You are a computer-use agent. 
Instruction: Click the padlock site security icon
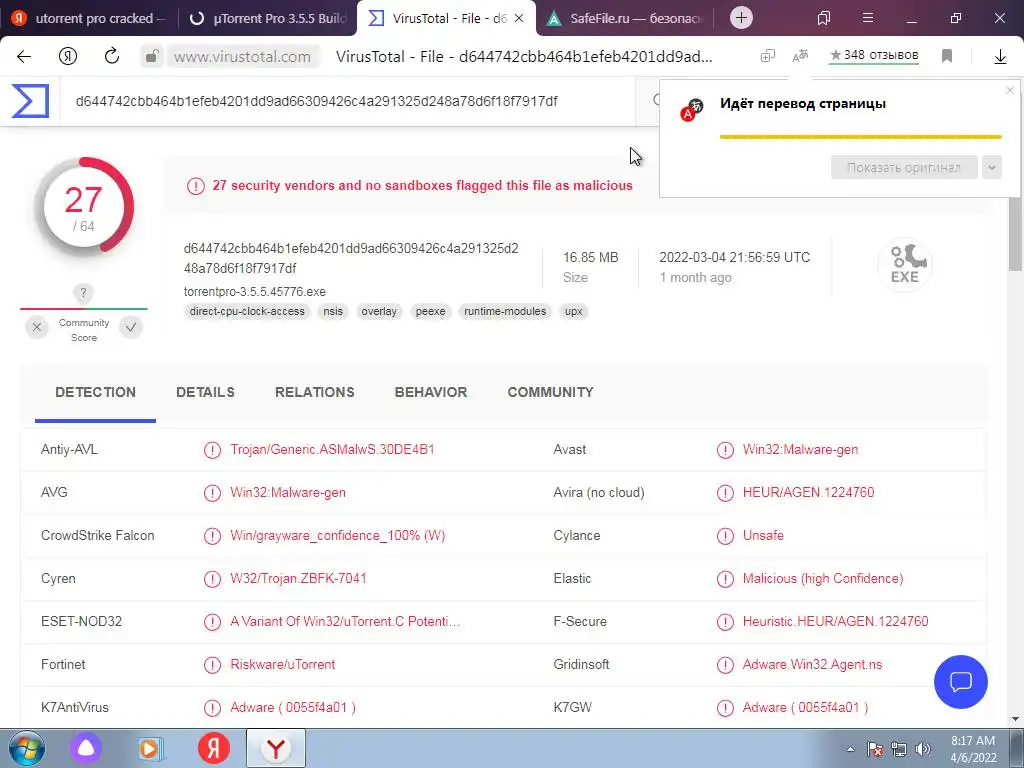(x=152, y=57)
